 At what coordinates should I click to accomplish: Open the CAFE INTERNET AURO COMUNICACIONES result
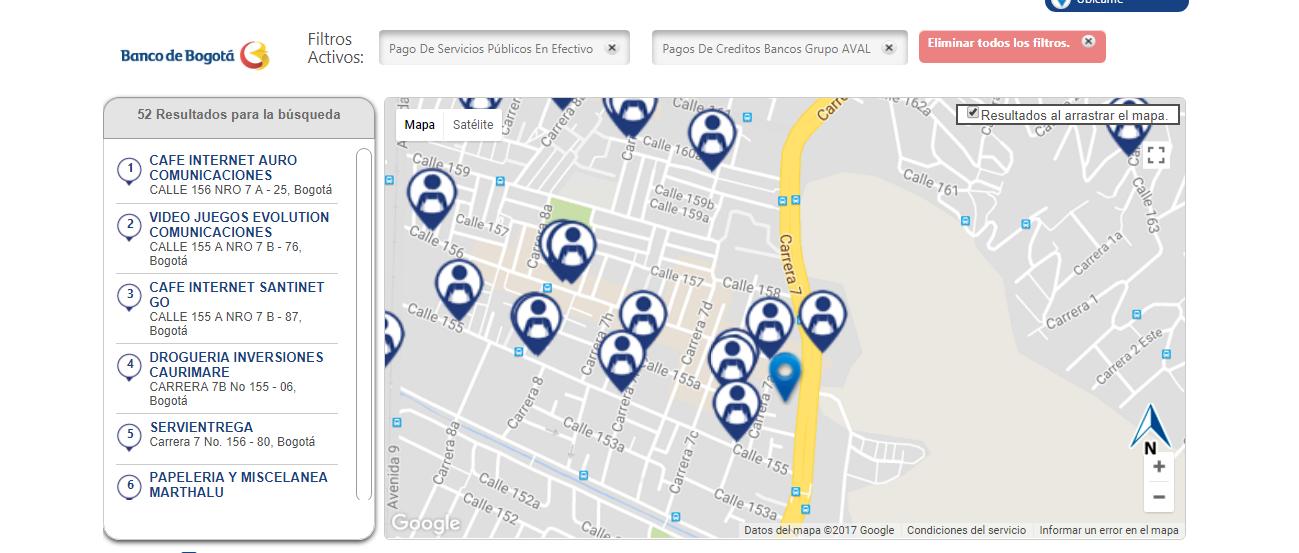[x=223, y=167]
